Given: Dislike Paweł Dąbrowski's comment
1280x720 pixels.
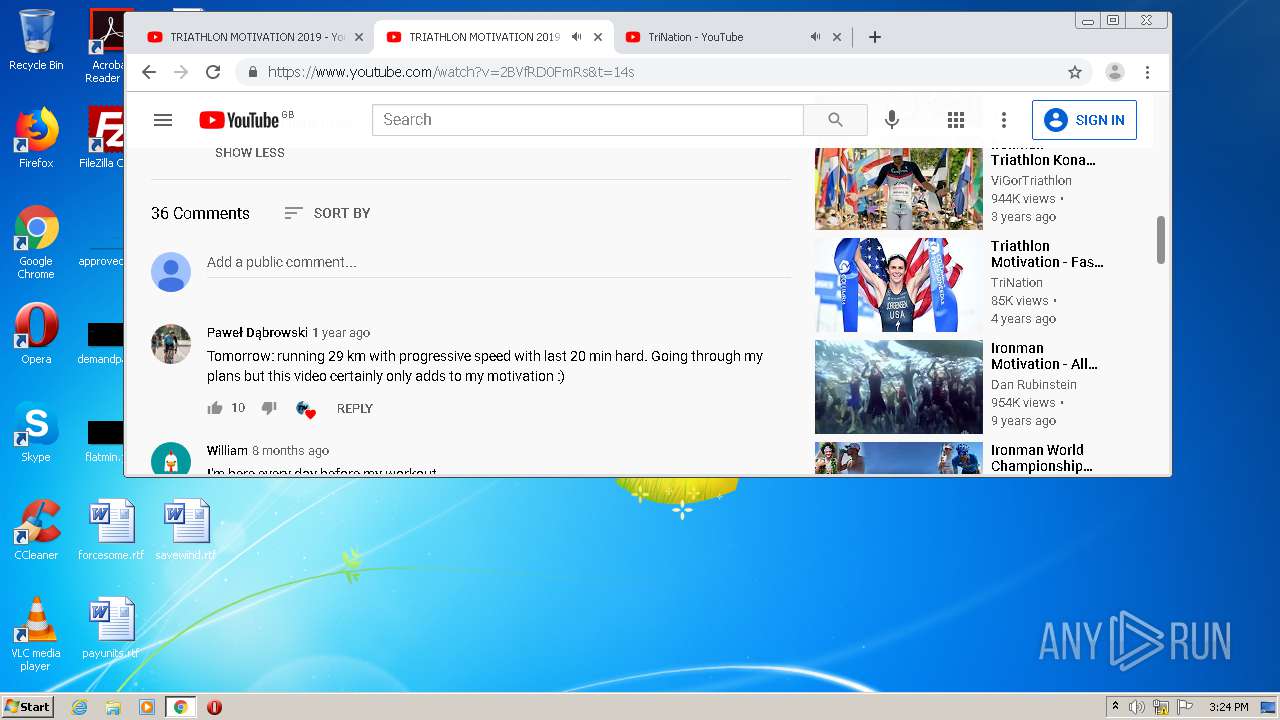Looking at the screenshot, I should click(269, 408).
